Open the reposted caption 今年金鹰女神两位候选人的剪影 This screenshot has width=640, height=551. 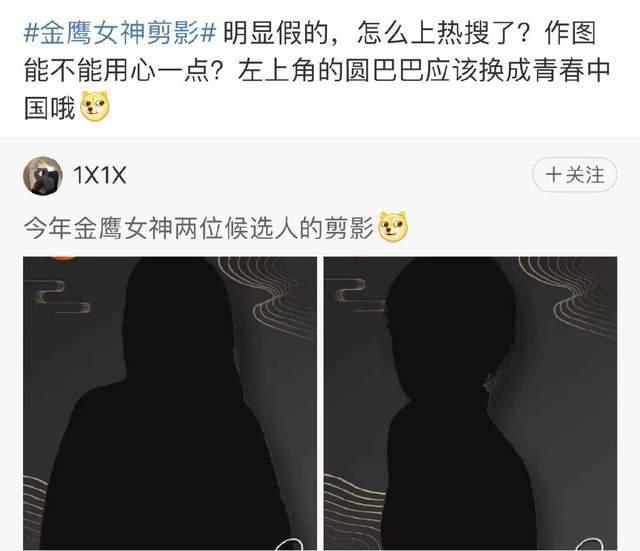(x=199, y=228)
